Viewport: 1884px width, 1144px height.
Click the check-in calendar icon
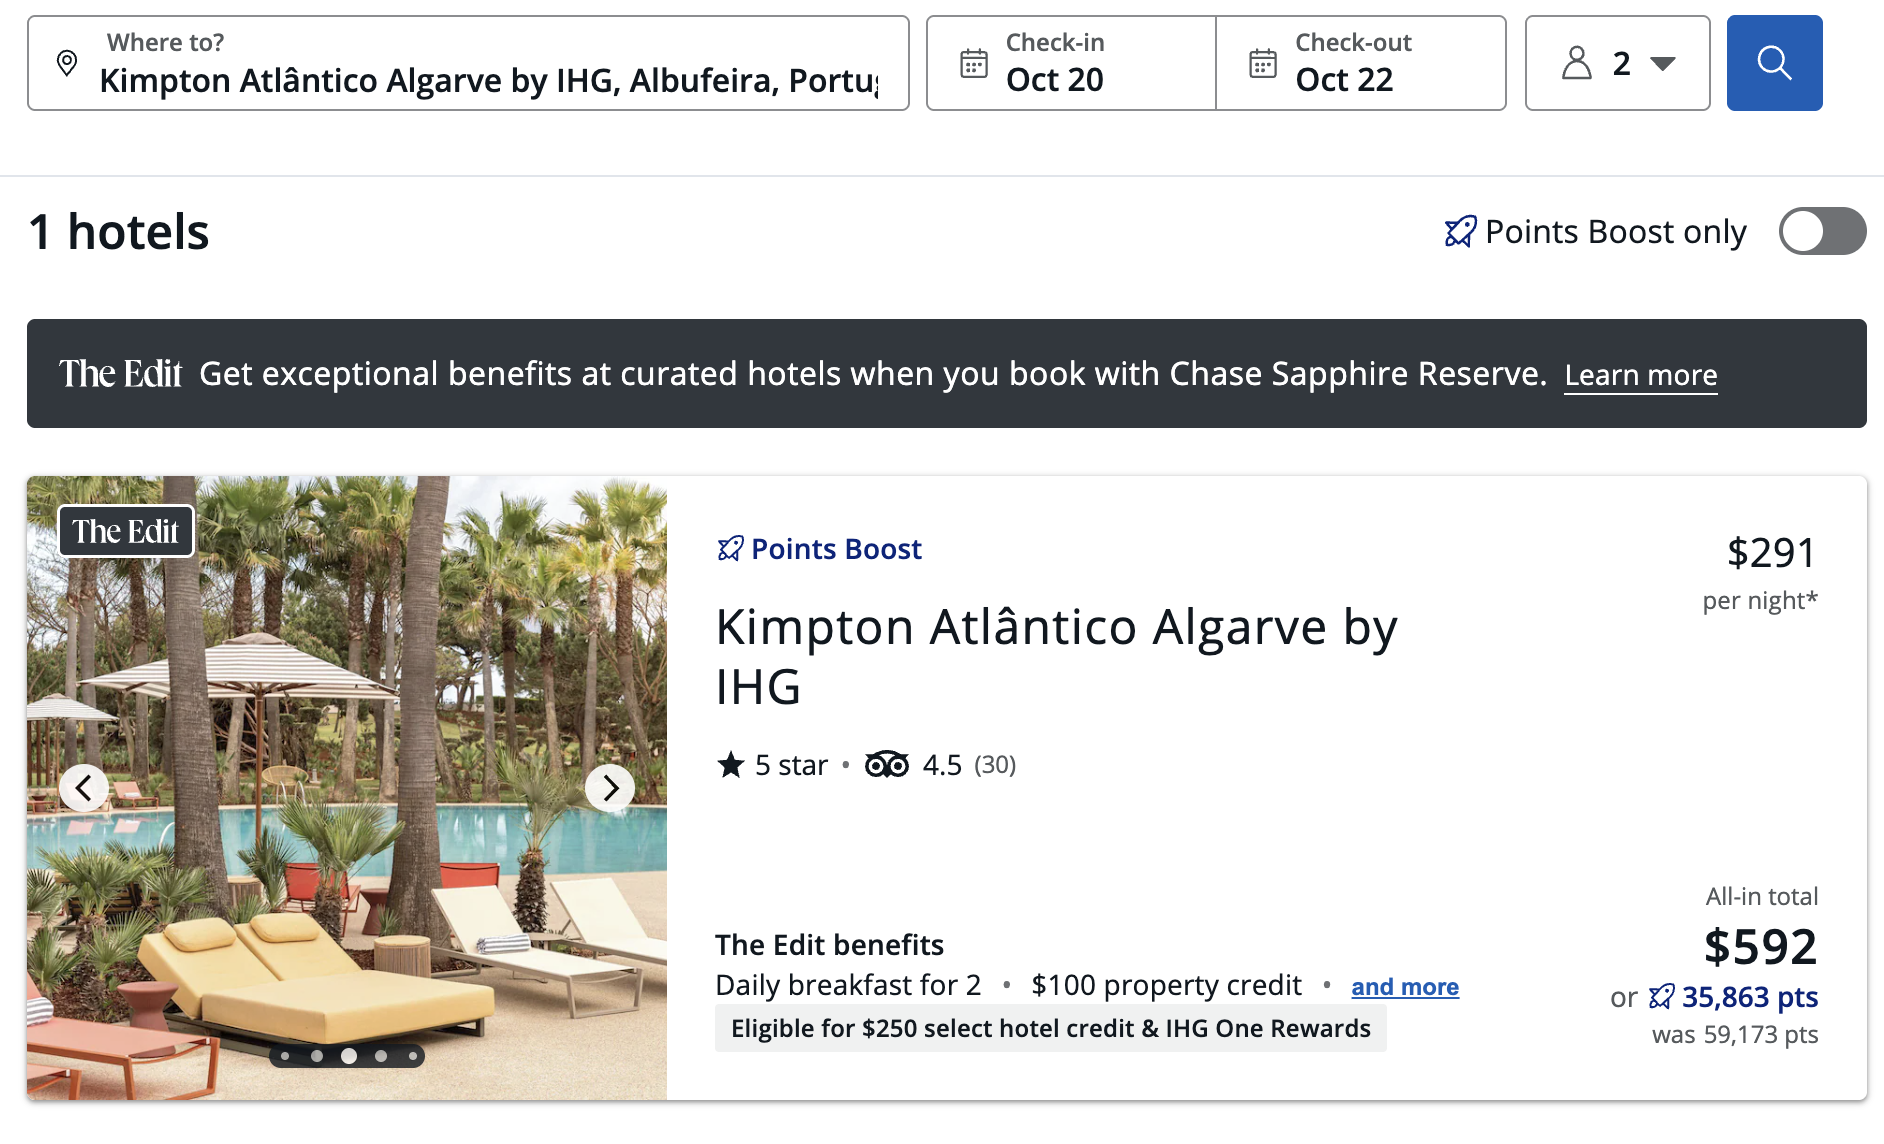(x=973, y=63)
